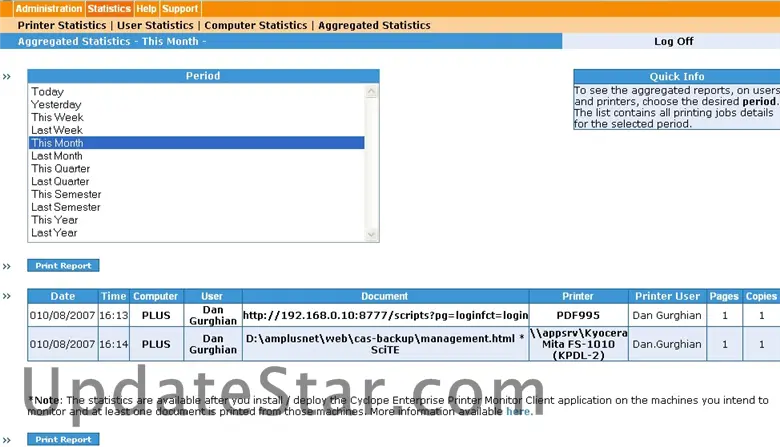The image size is (780, 447).
Task: Open the Statistics menu
Action: click(109, 8)
